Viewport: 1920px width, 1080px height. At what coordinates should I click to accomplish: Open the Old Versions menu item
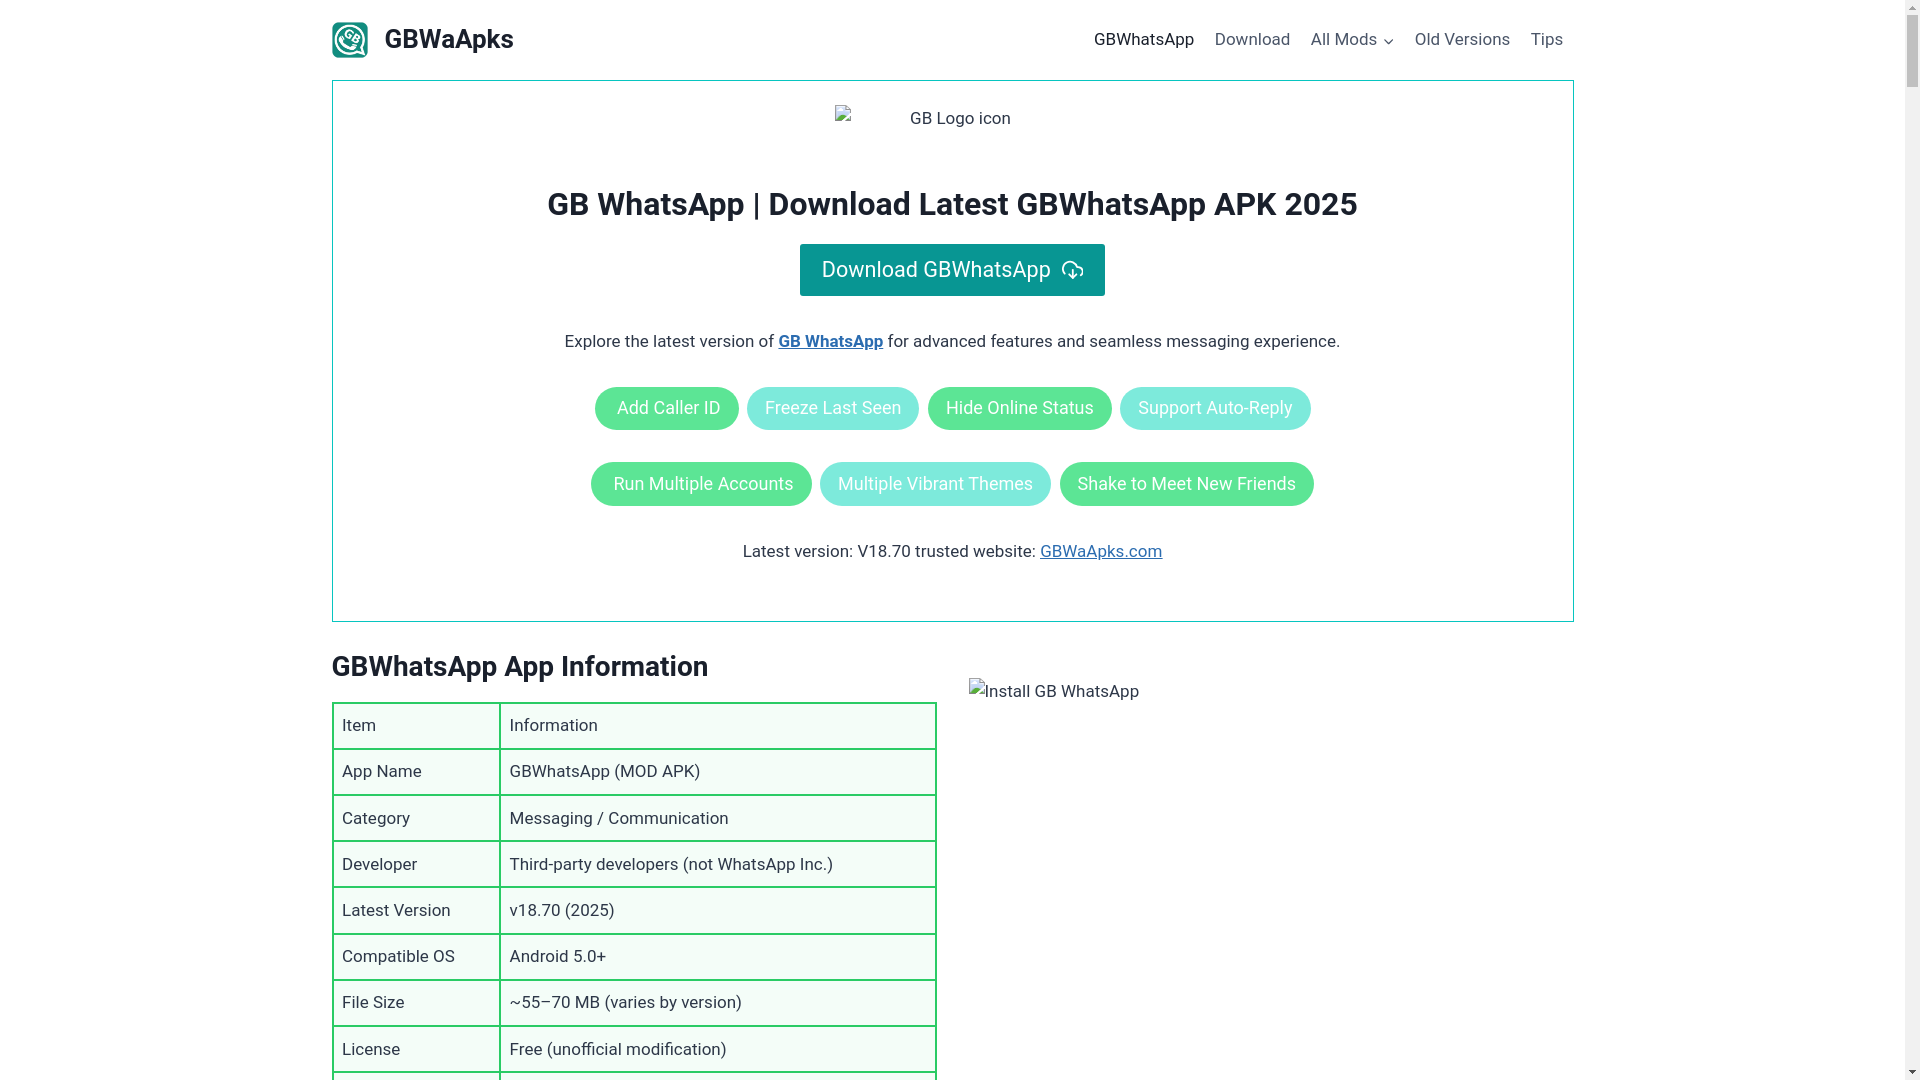[x=1461, y=40]
